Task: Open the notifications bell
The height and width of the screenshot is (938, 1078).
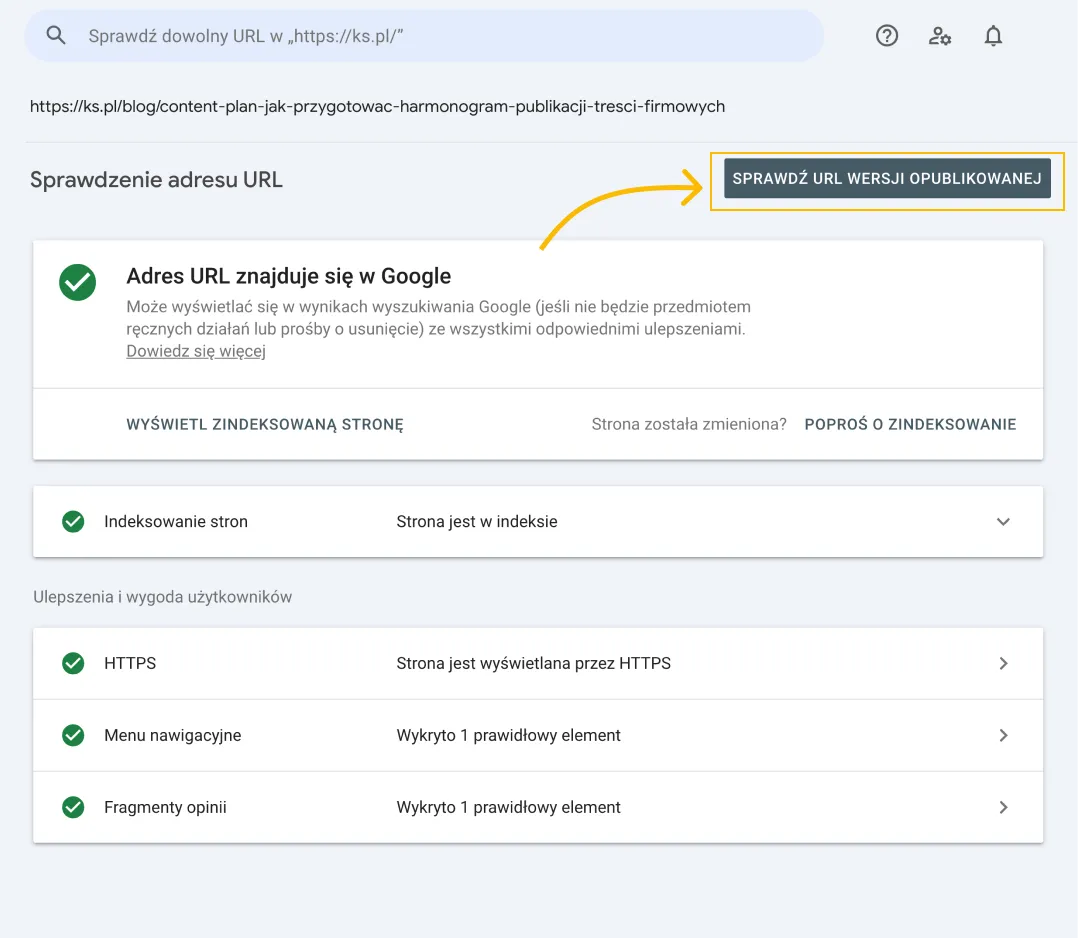Action: point(993,35)
